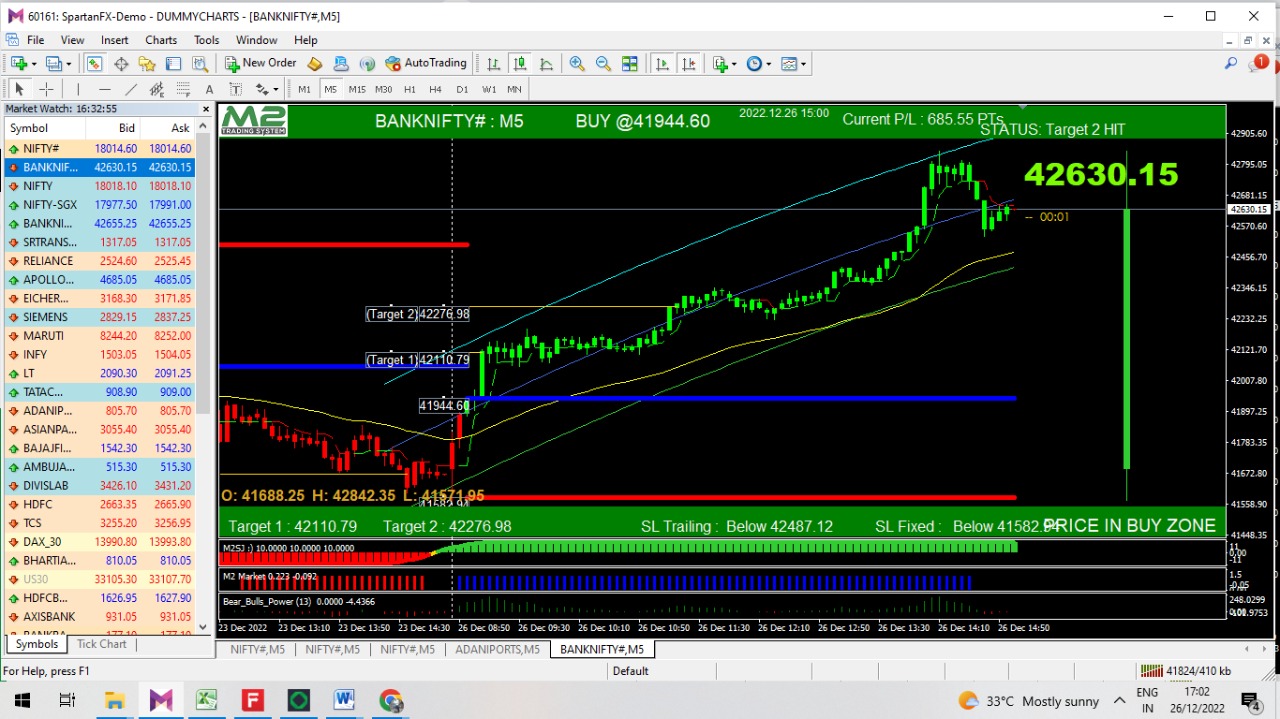Viewport: 1280px width, 719px height.
Task: Switch timeframe to M15
Action: point(357,89)
